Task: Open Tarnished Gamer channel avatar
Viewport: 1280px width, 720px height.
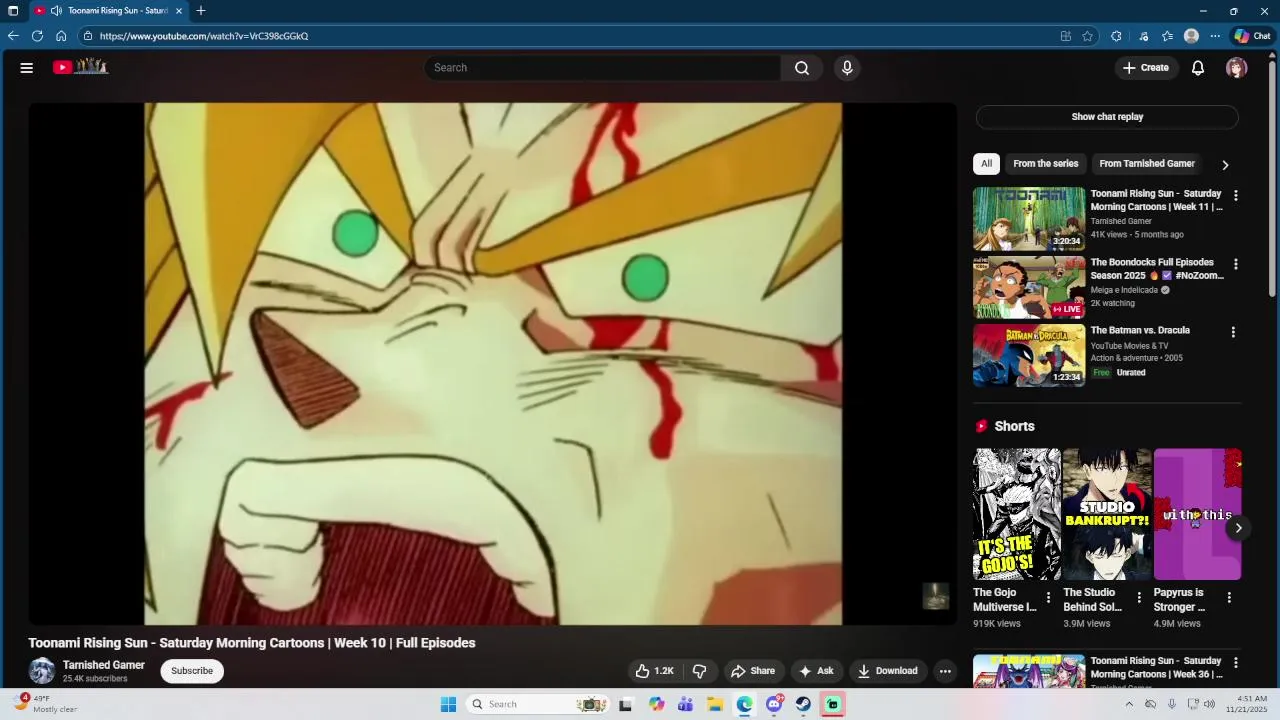Action: (x=42, y=671)
